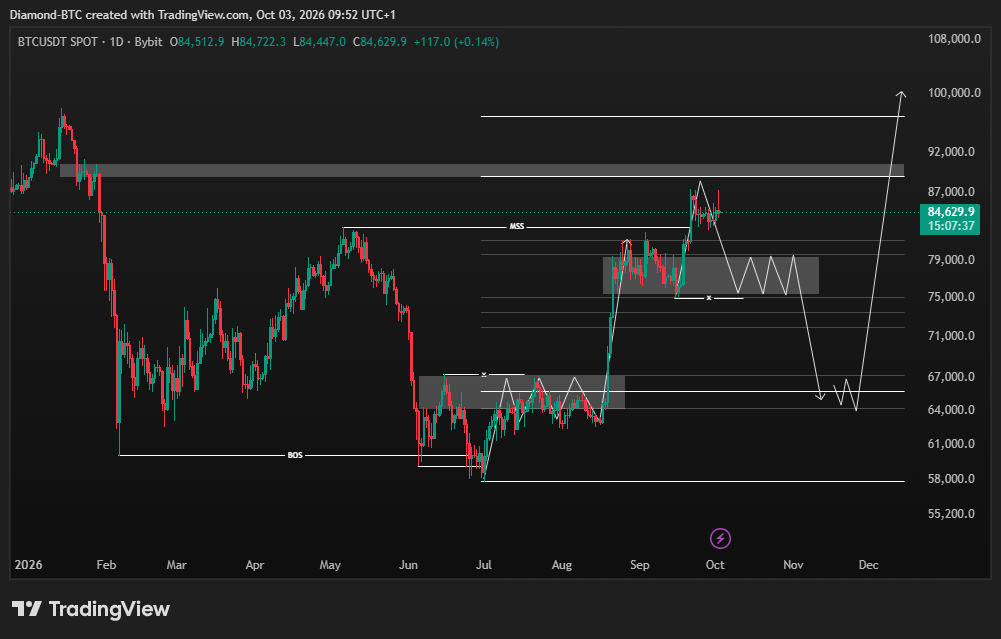Click the Aug label on time axis
This screenshot has width=1001, height=639.
point(562,565)
